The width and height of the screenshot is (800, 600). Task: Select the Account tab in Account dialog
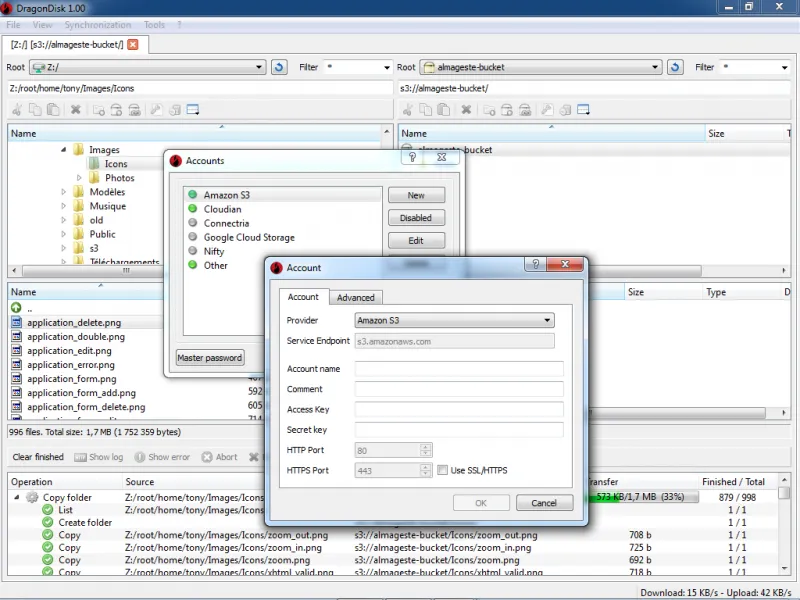(303, 296)
